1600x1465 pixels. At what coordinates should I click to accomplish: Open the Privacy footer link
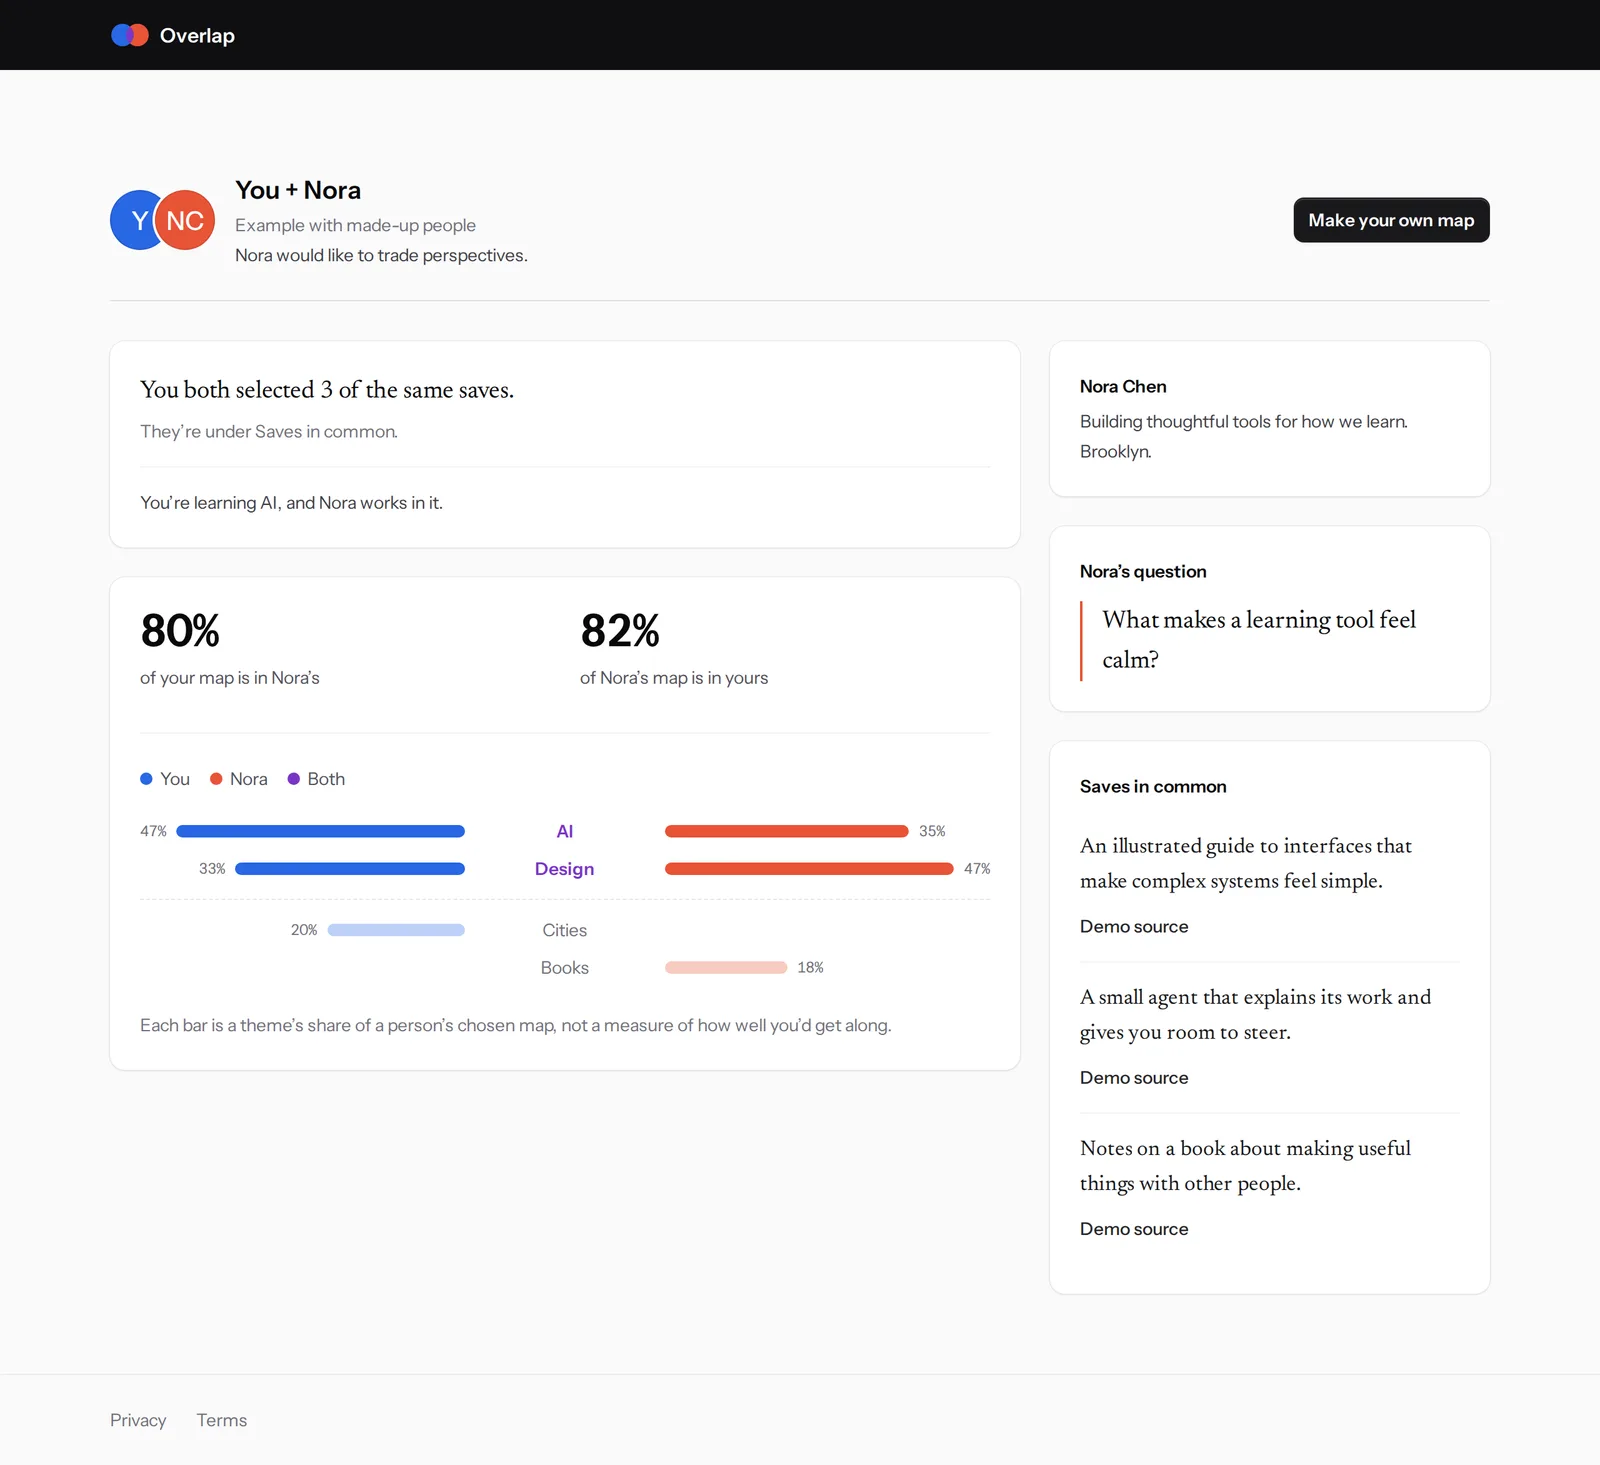pyautogui.click(x=138, y=1420)
